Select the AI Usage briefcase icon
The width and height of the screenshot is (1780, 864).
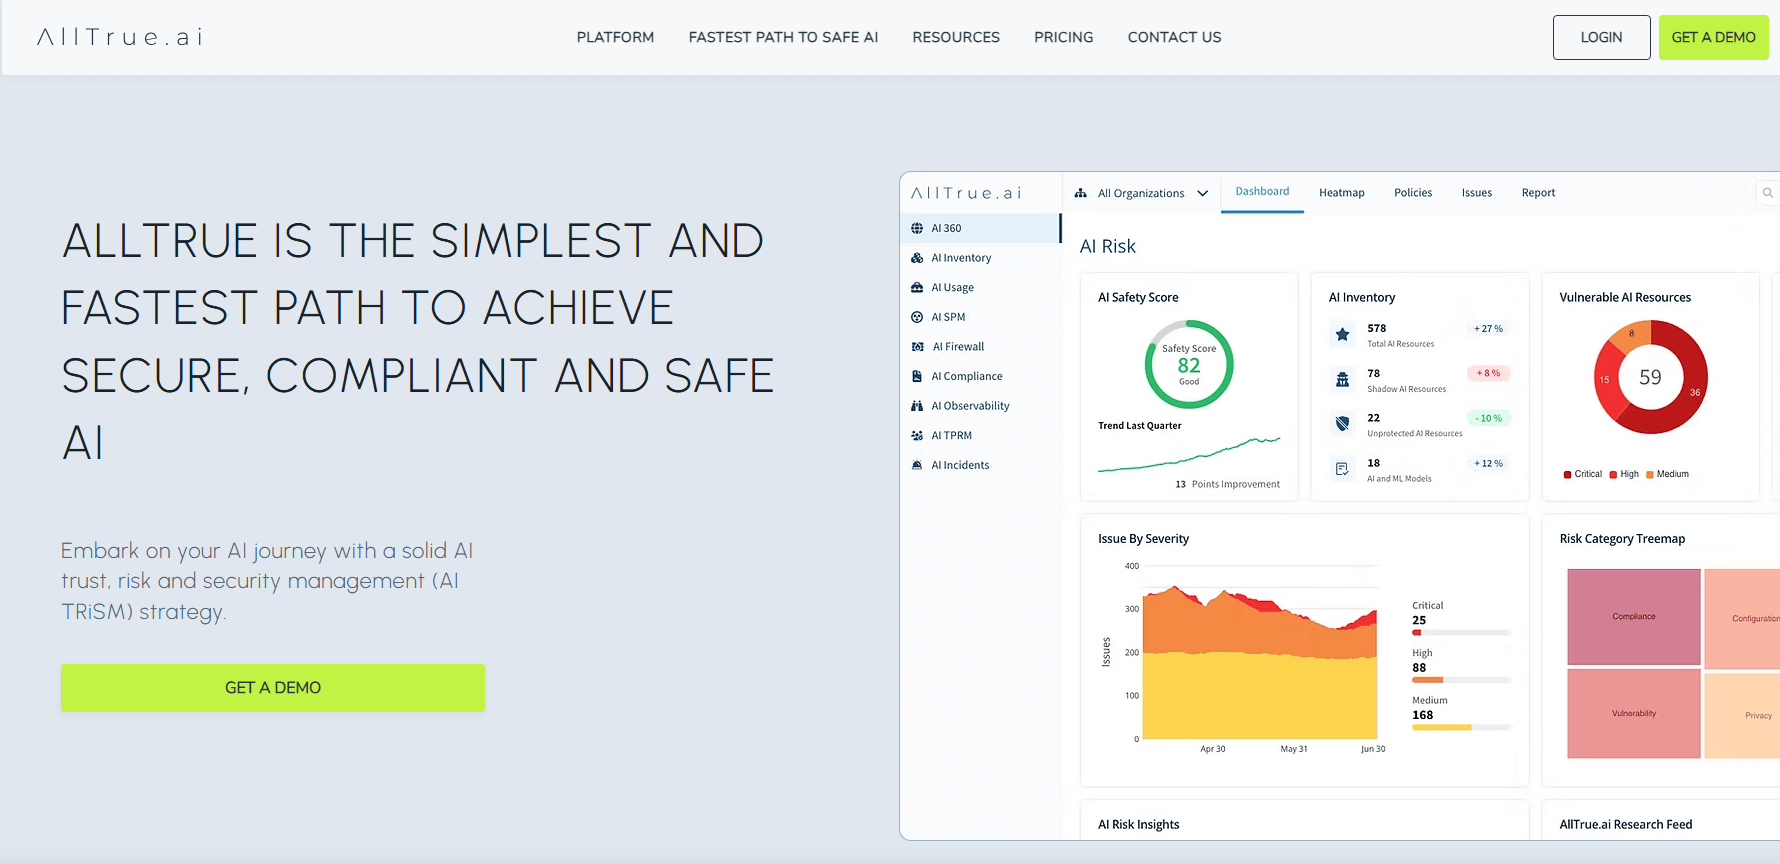[x=917, y=288]
